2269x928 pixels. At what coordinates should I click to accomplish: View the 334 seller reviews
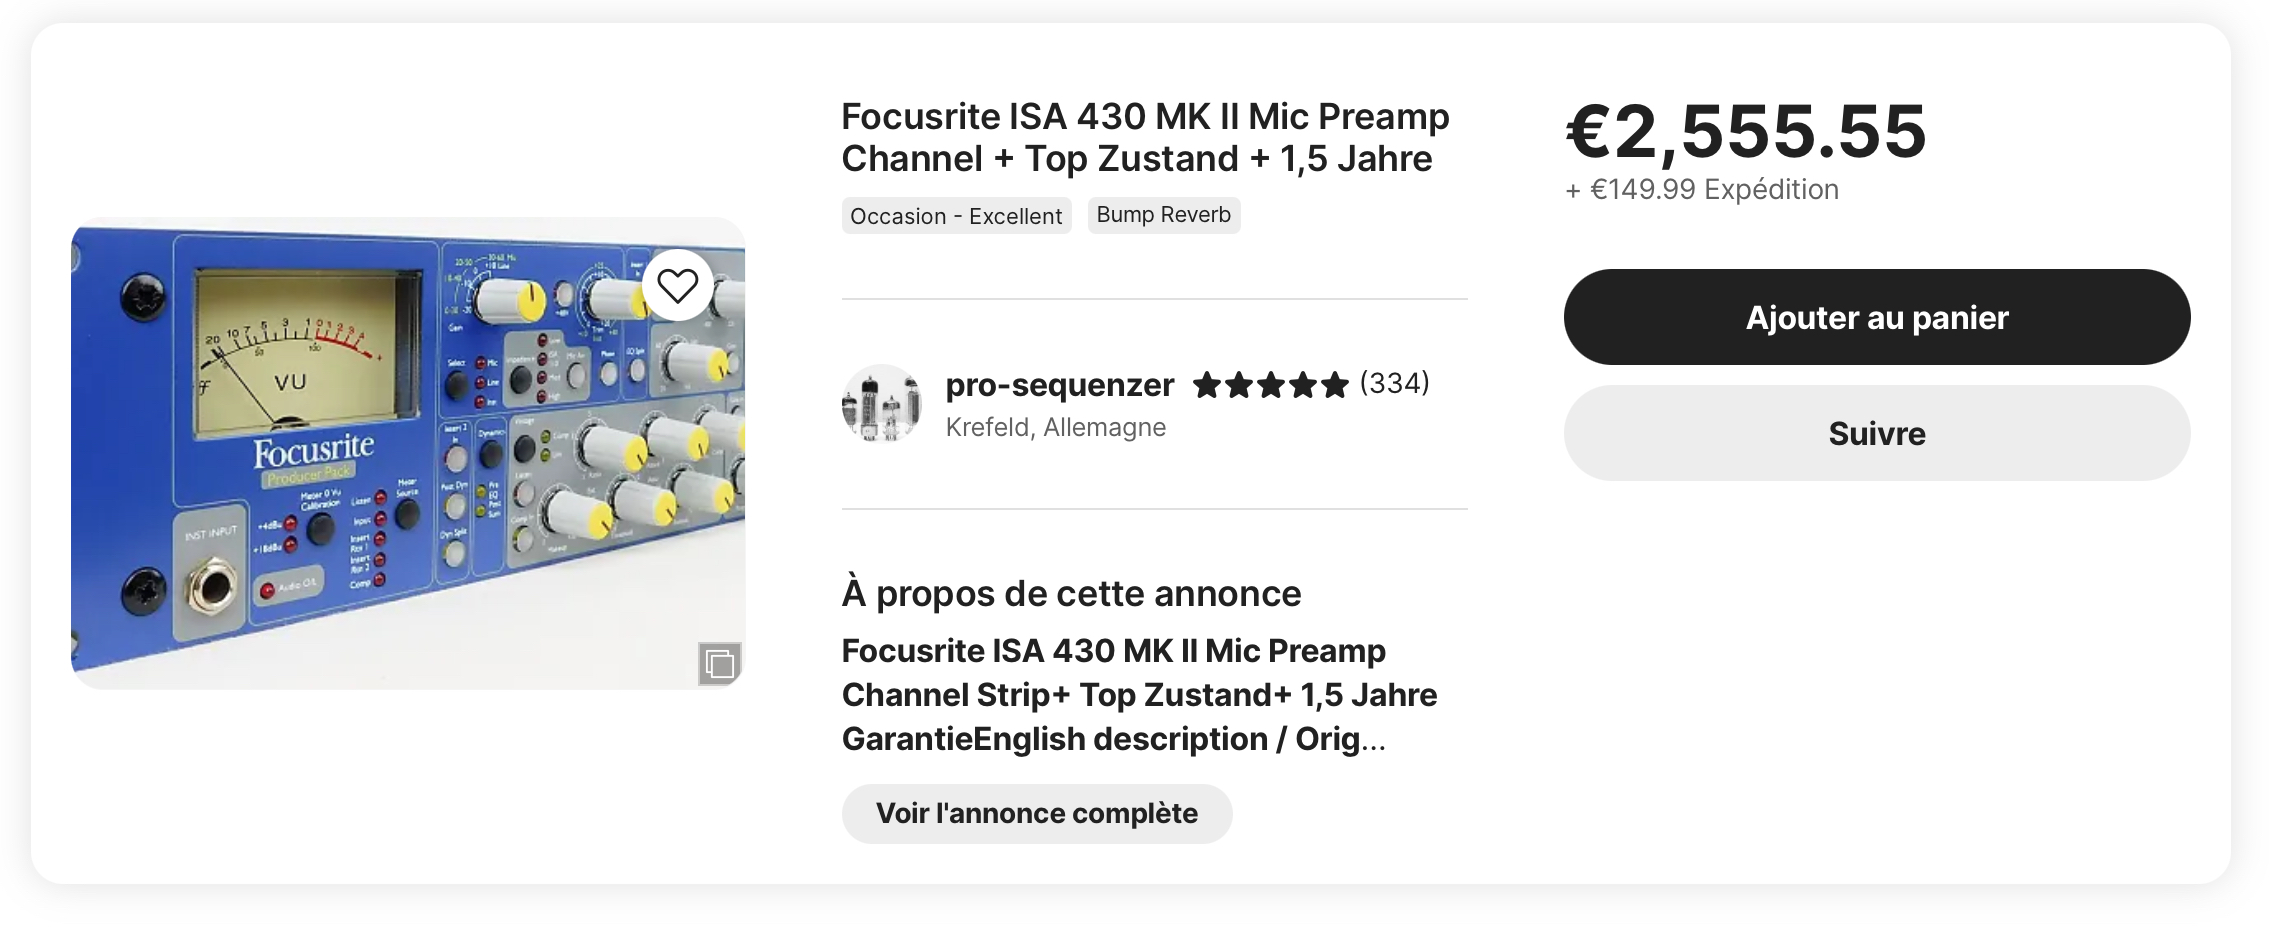tap(1394, 383)
